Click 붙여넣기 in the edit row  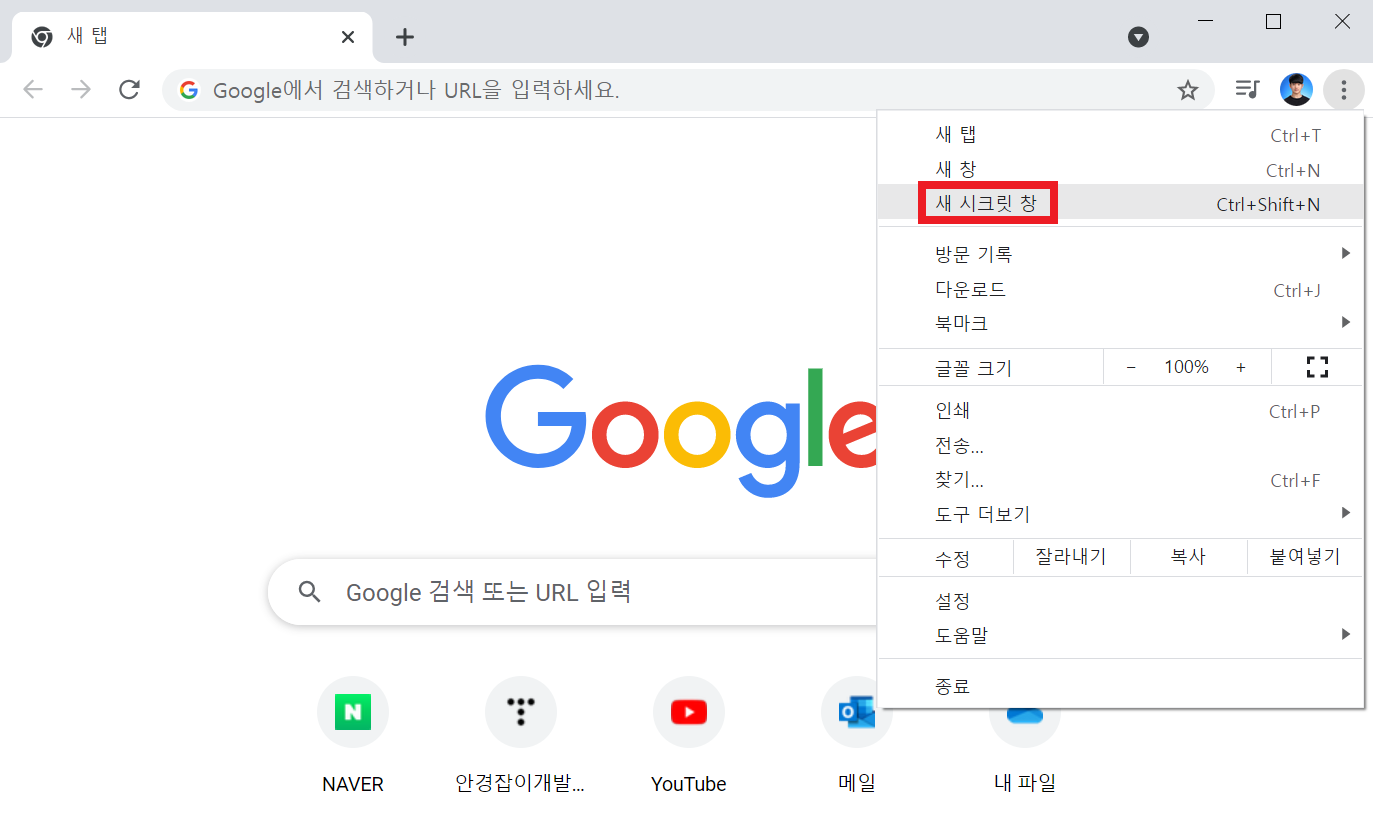click(1305, 557)
